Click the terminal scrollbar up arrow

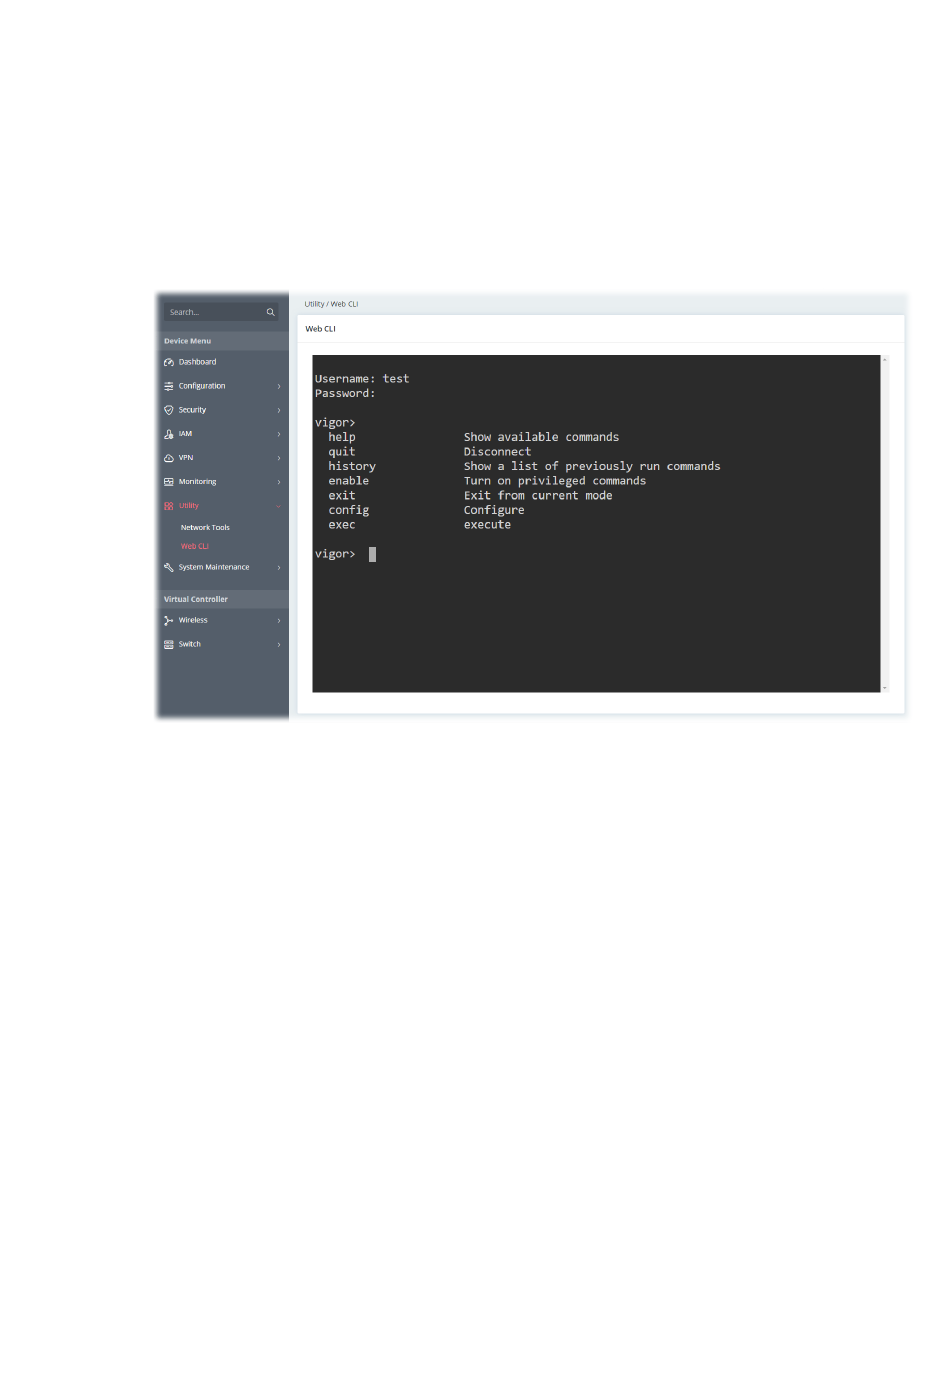click(885, 360)
